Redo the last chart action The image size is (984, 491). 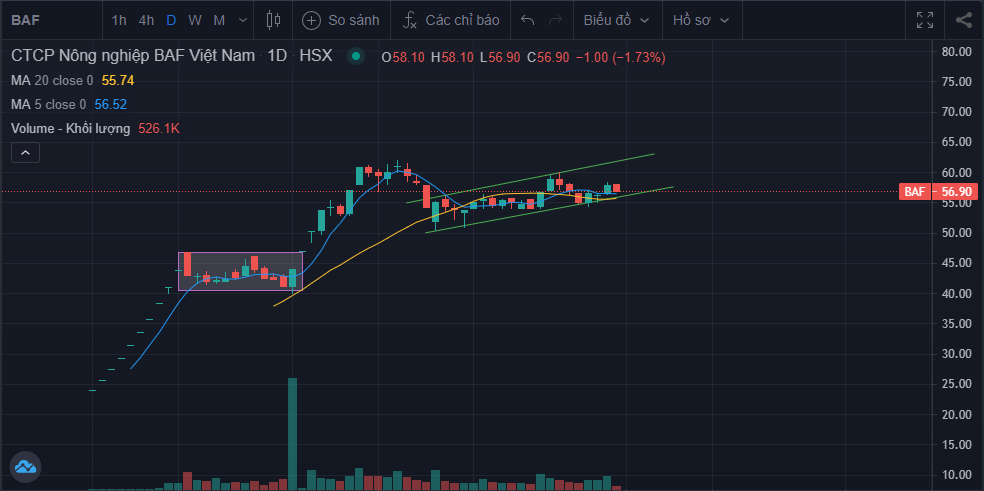coord(555,20)
